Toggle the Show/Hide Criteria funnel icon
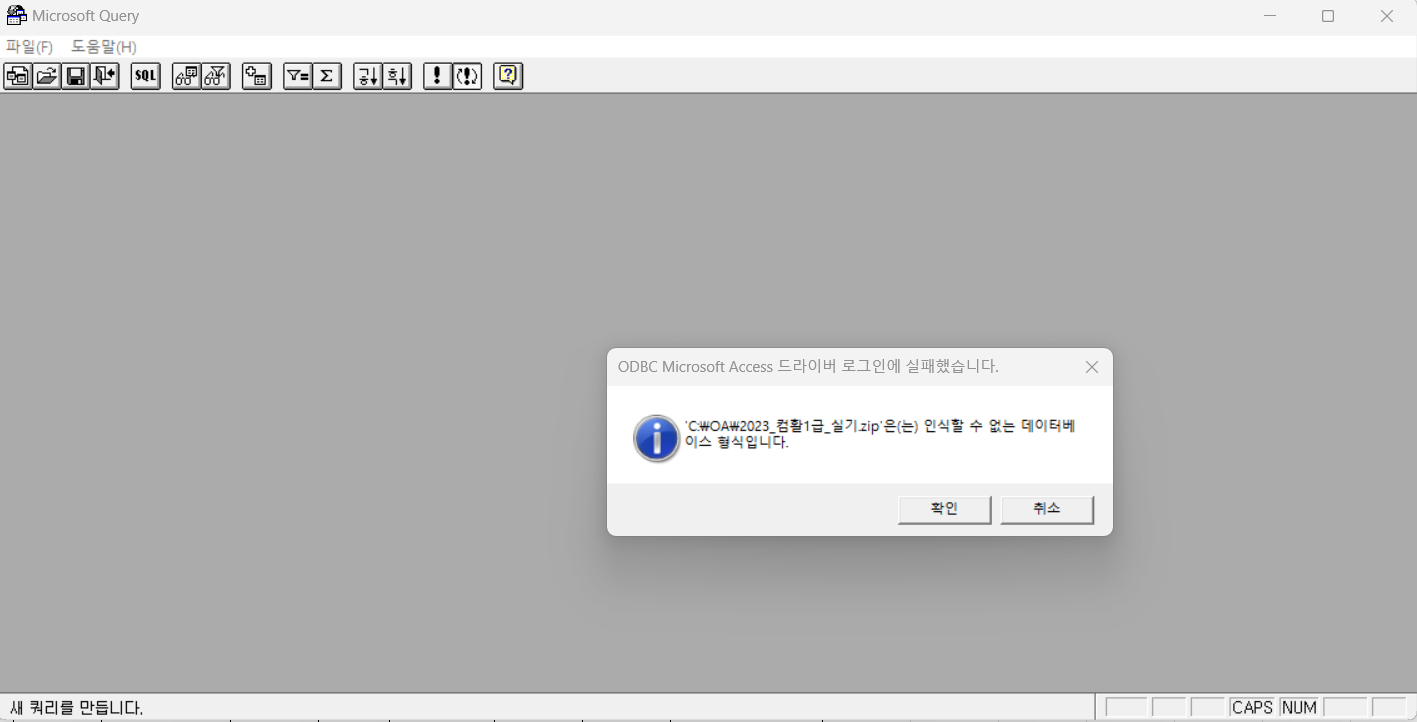 tap(216, 76)
